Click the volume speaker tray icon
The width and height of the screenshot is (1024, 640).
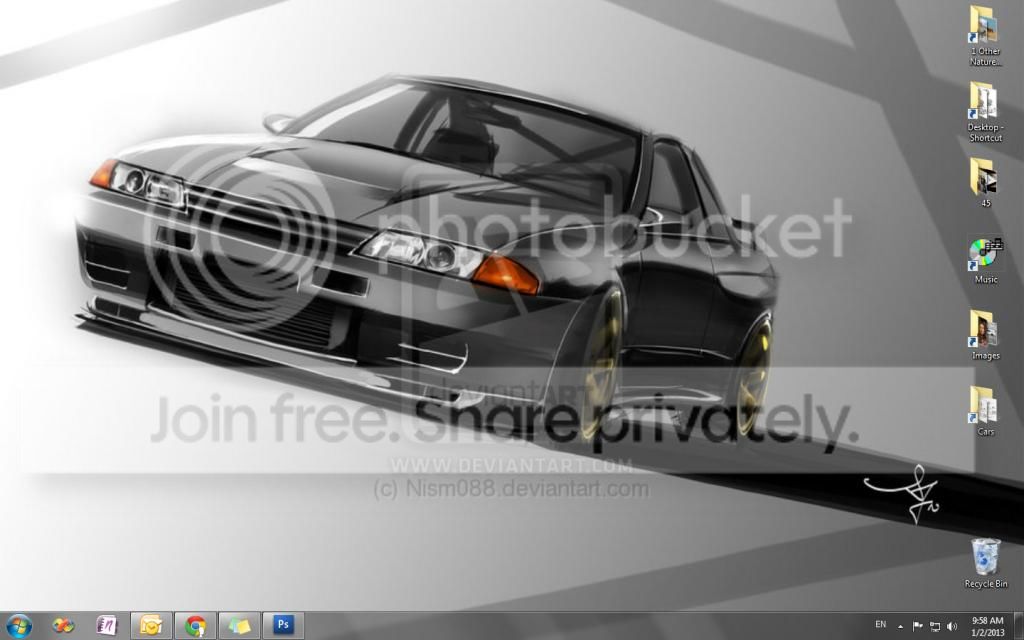(951, 626)
